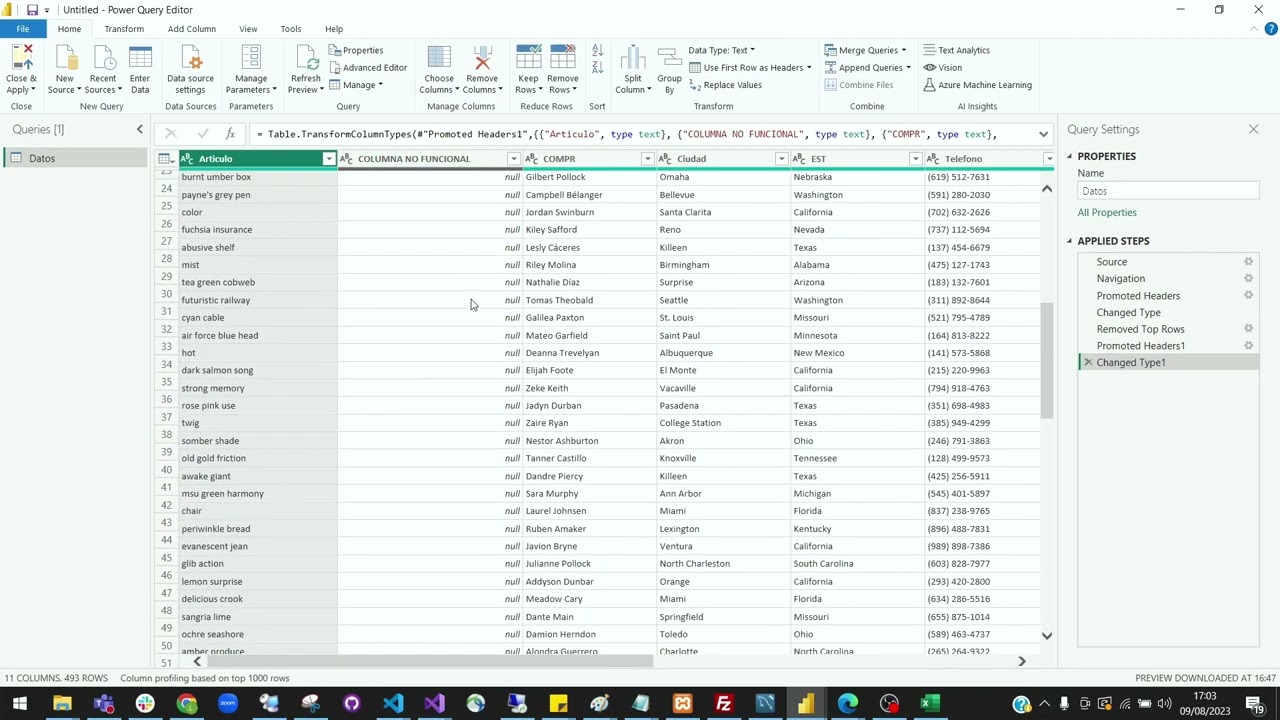1280x720 pixels.
Task: Click the vertical scrollbar down arrow
Action: tap(1047, 636)
